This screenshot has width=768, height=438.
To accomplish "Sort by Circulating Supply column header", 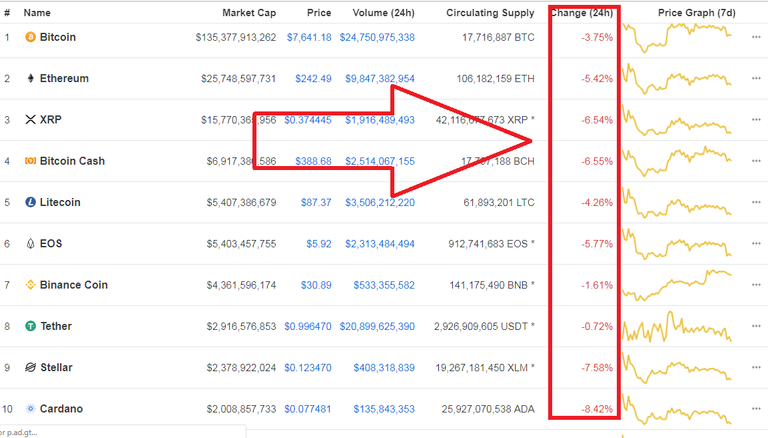I will [490, 13].
